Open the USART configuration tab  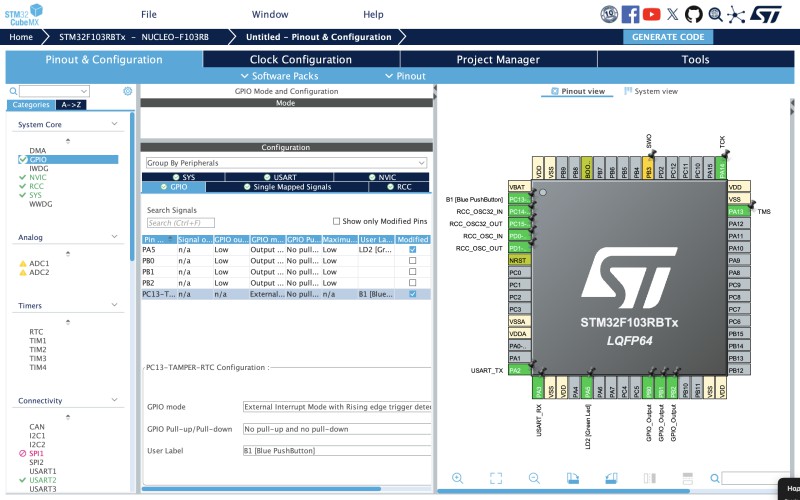pyautogui.click(x=279, y=177)
